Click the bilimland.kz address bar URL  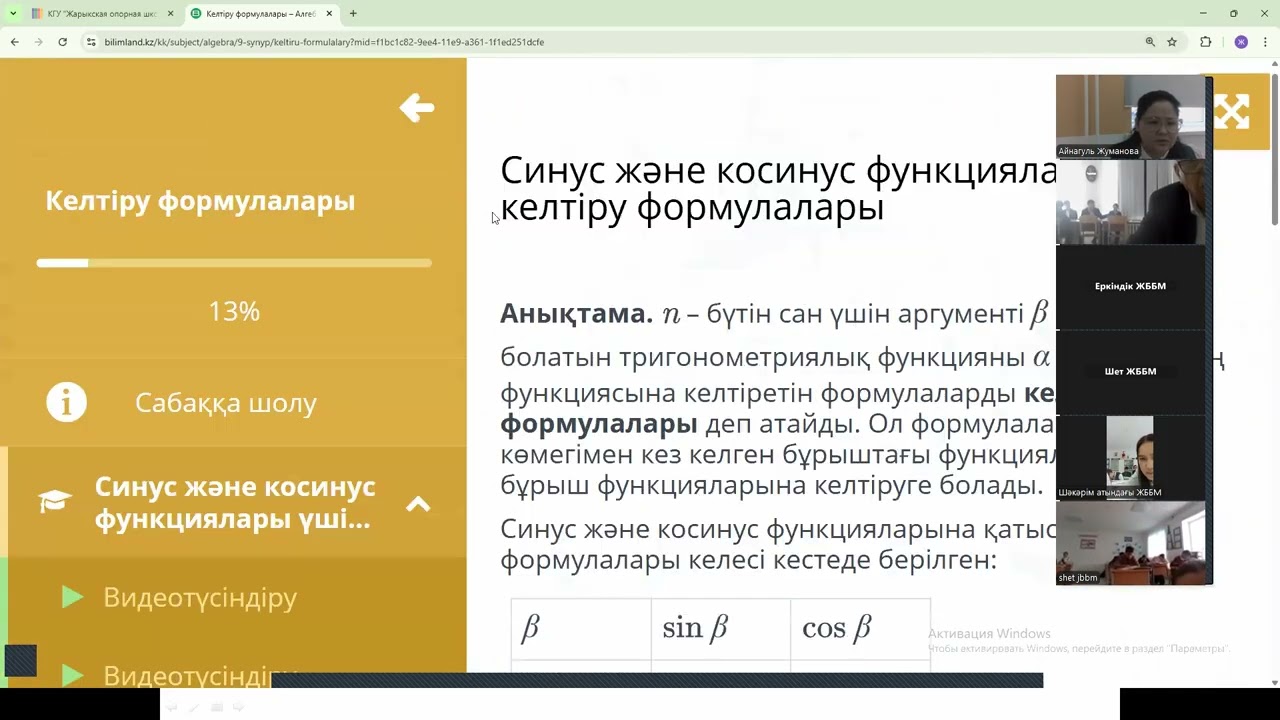[324, 42]
